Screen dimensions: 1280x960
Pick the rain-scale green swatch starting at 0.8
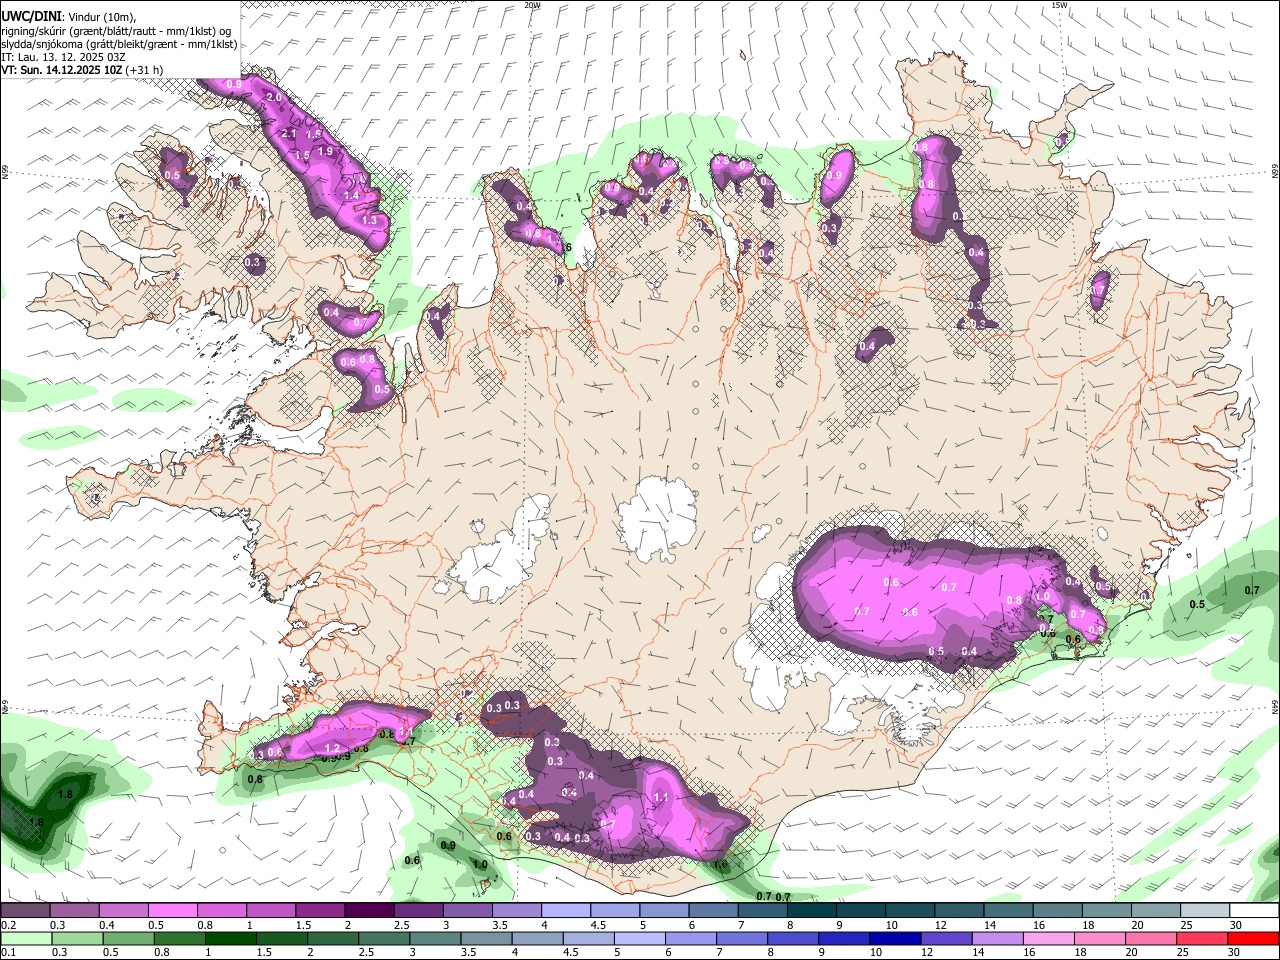tap(179, 939)
